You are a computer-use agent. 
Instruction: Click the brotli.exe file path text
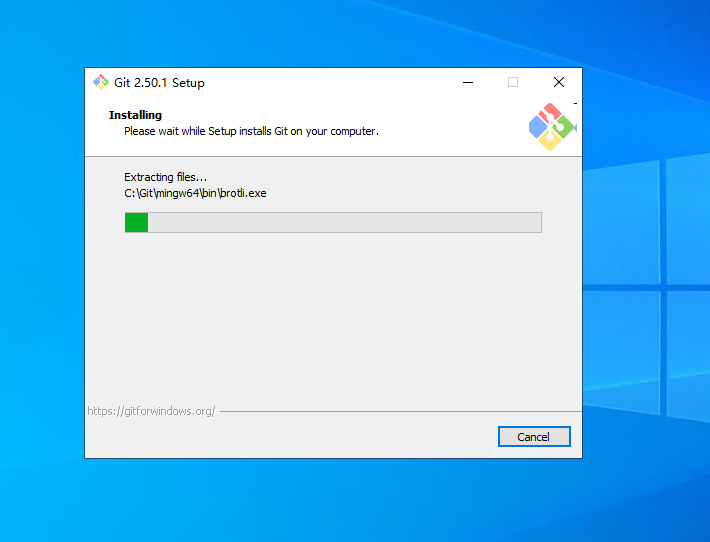[x=195, y=193]
